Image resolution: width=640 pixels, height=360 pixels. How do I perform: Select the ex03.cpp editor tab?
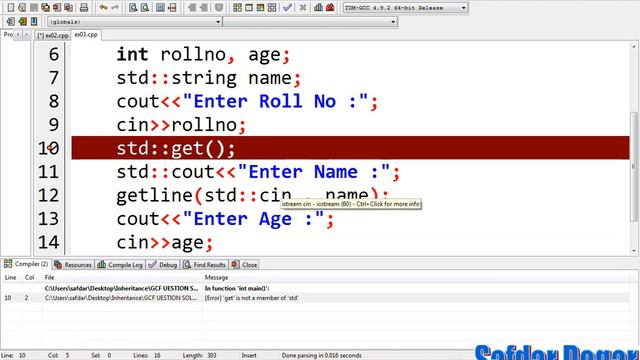[x=86, y=35]
